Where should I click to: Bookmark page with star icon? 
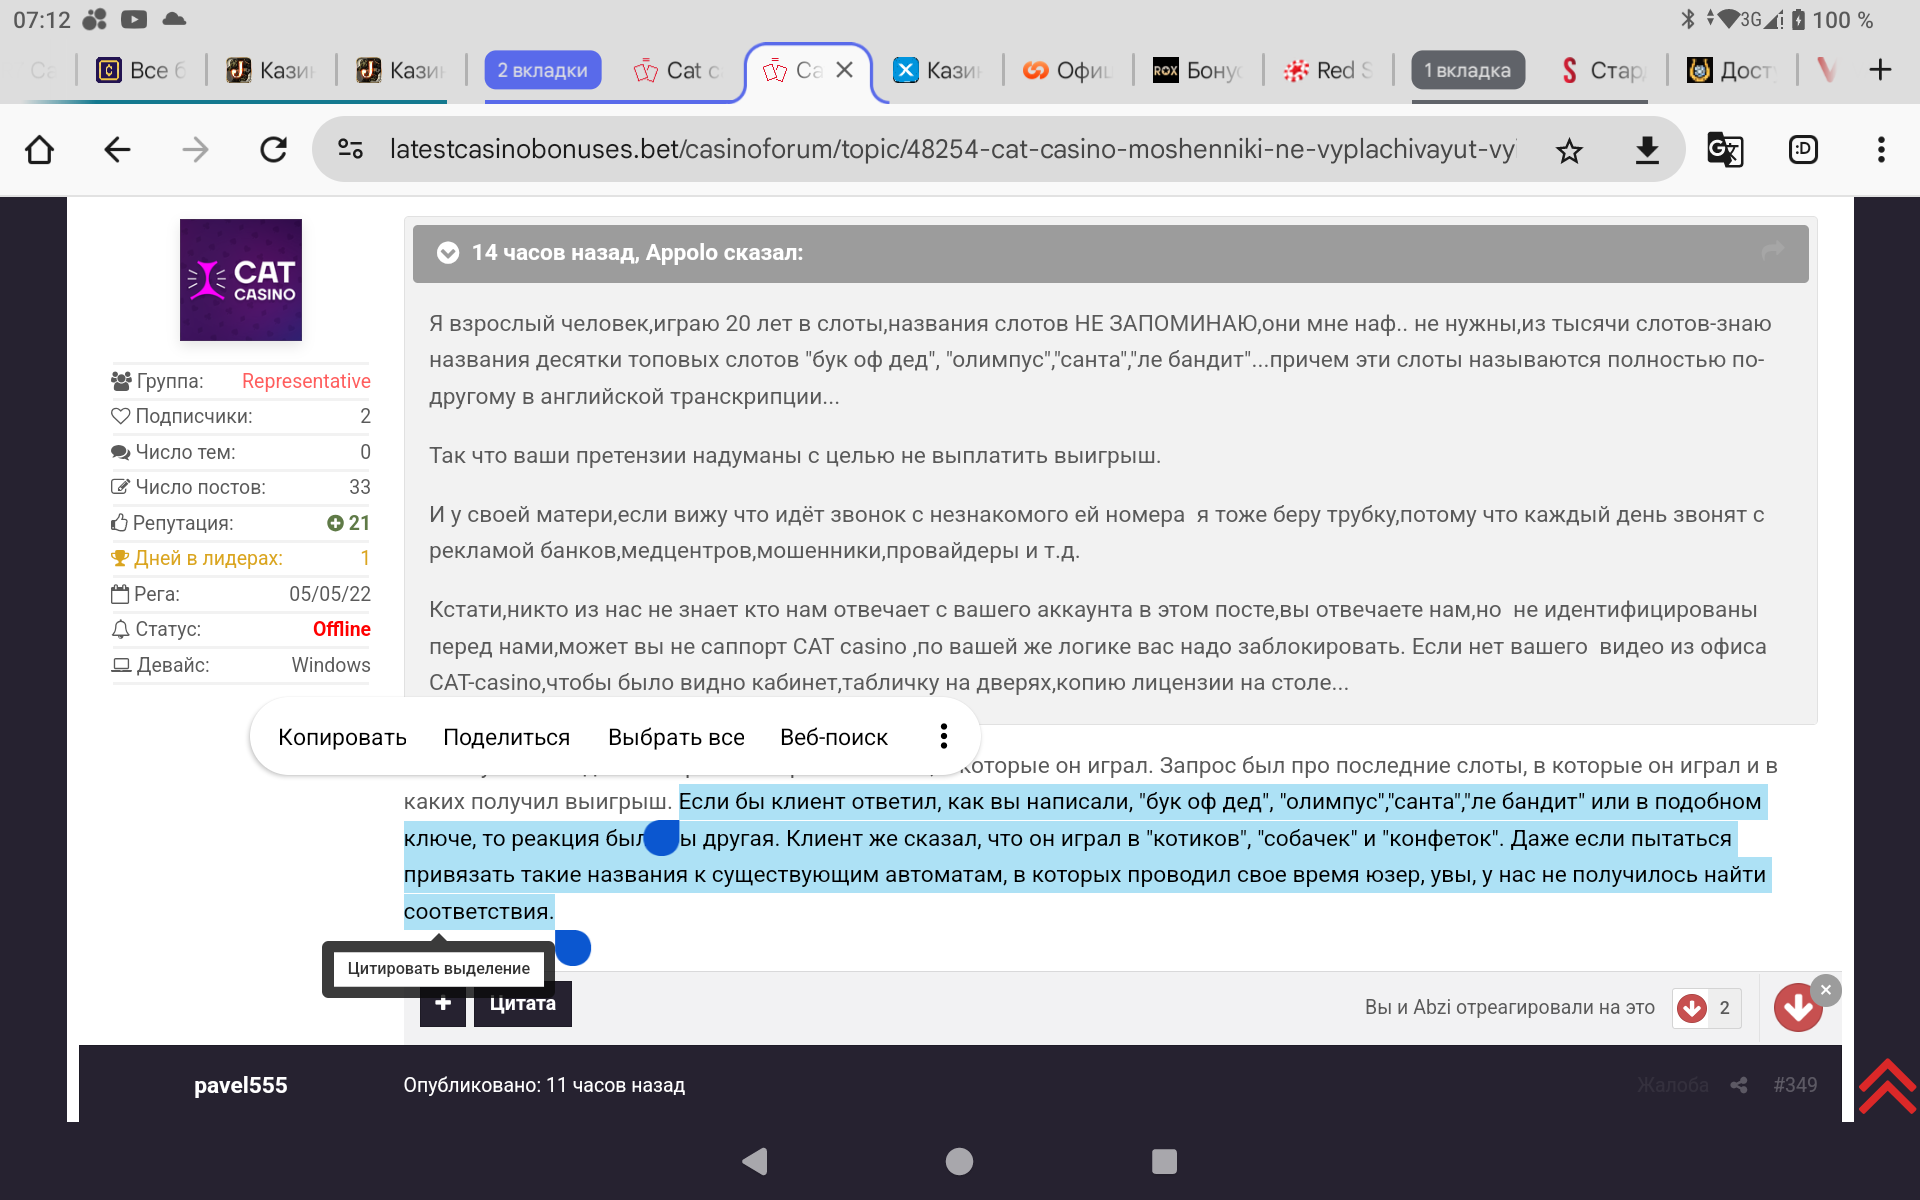[x=1569, y=150]
